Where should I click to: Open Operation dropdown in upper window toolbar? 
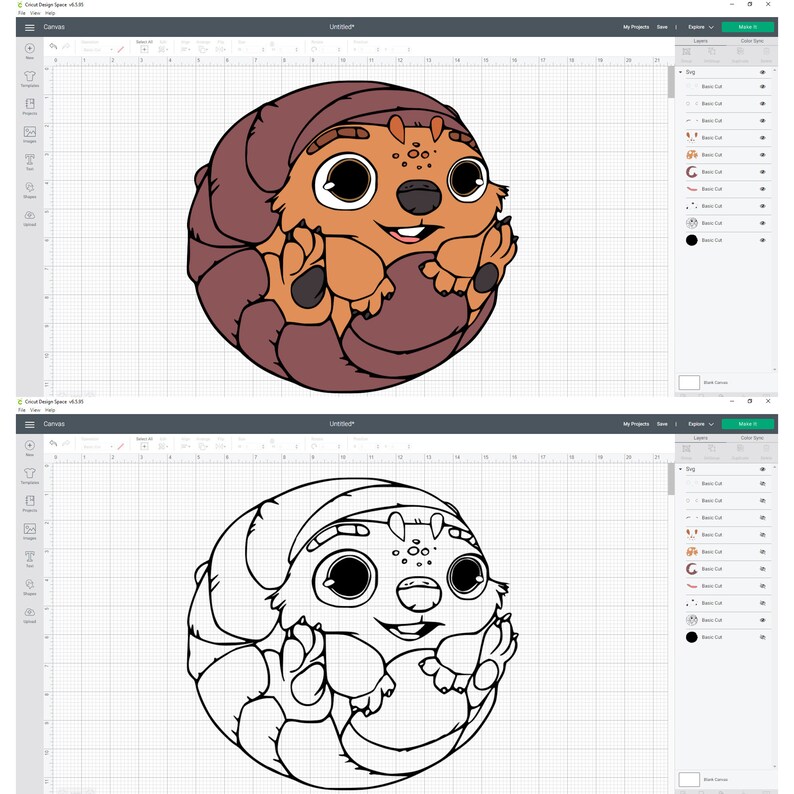click(x=97, y=50)
